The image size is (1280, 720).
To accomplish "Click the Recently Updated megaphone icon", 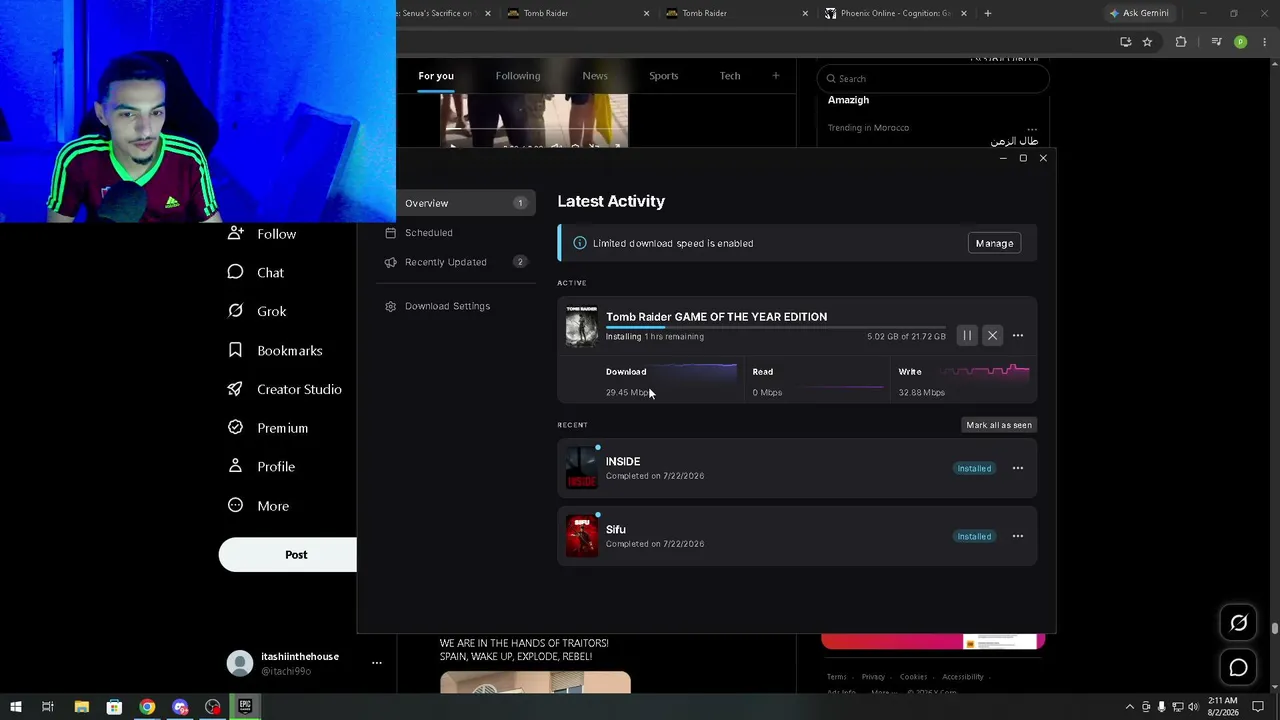I will (391, 262).
